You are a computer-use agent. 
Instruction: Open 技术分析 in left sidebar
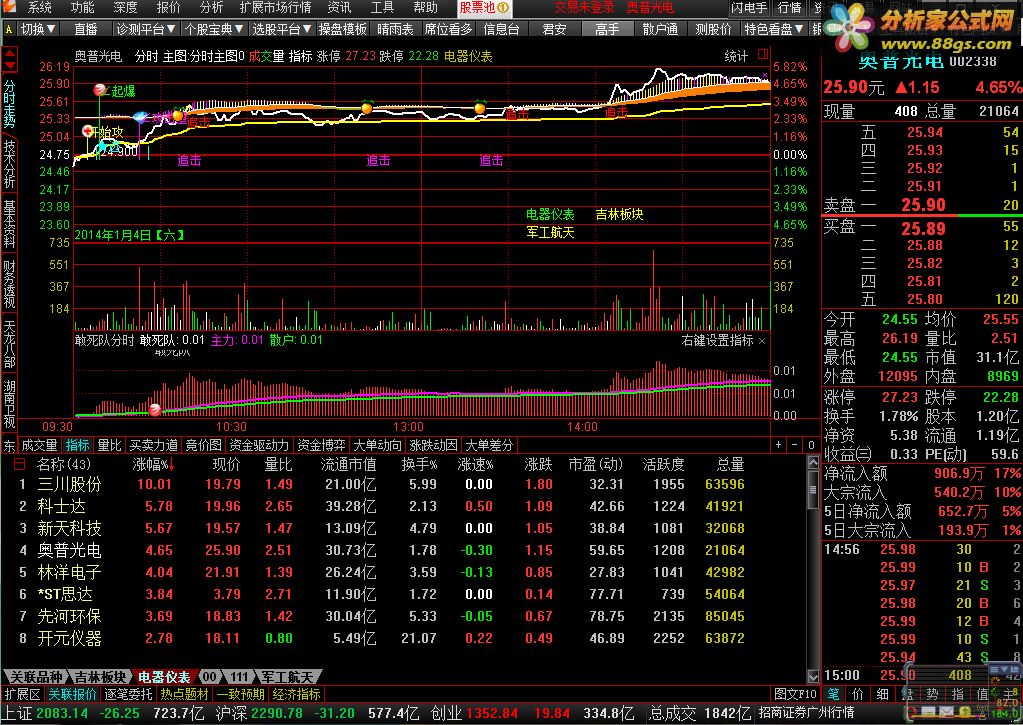9,164
